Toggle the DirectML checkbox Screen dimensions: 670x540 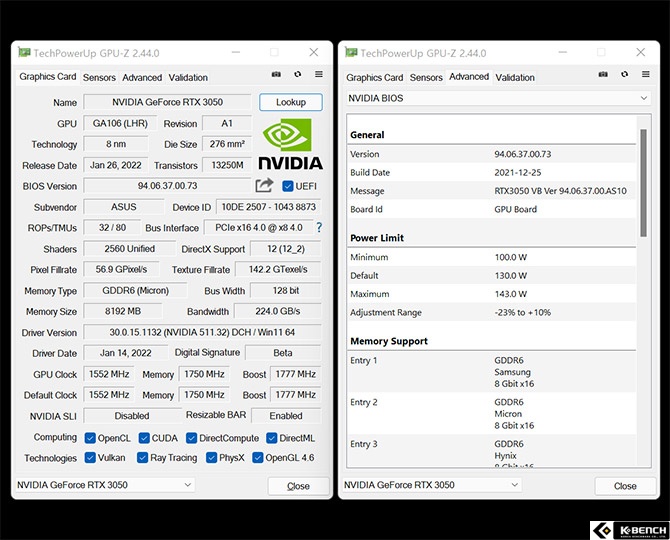click(x=272, y=438)
